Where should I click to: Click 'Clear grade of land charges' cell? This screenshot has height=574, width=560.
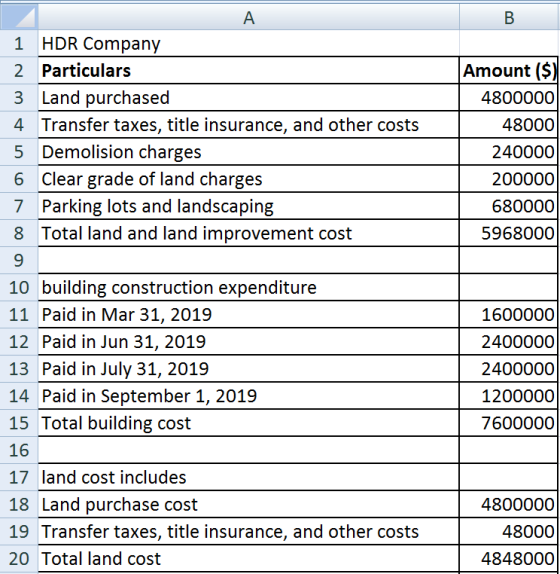[x=249, y=179]
